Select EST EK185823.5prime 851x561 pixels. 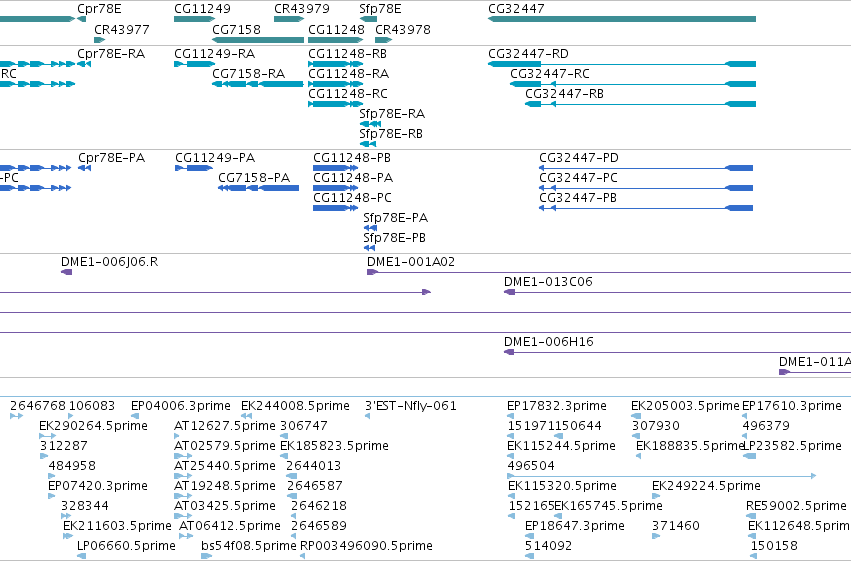point(334,446)
